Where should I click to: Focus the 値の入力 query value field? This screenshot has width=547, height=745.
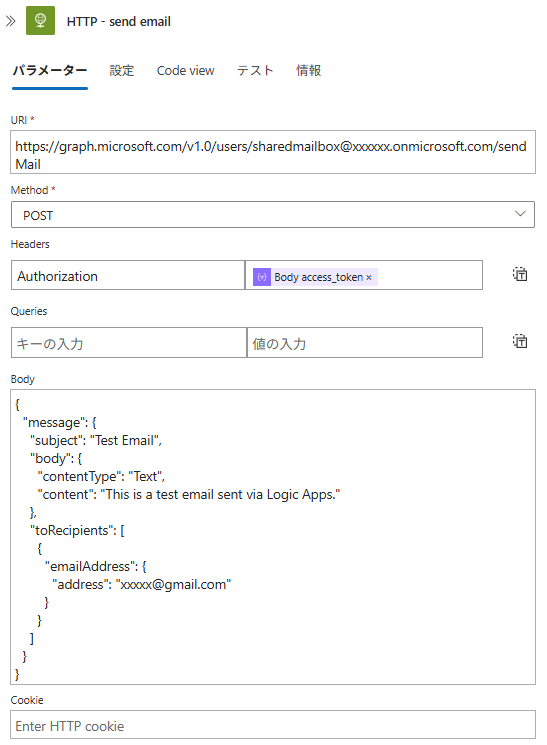(x=365, y=342)
